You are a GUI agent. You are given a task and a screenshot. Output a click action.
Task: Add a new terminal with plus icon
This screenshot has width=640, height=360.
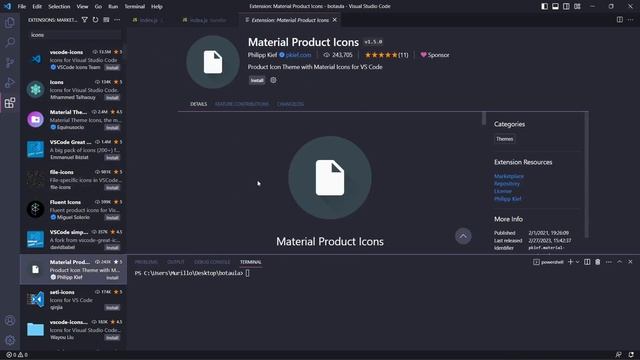[571, 262]
